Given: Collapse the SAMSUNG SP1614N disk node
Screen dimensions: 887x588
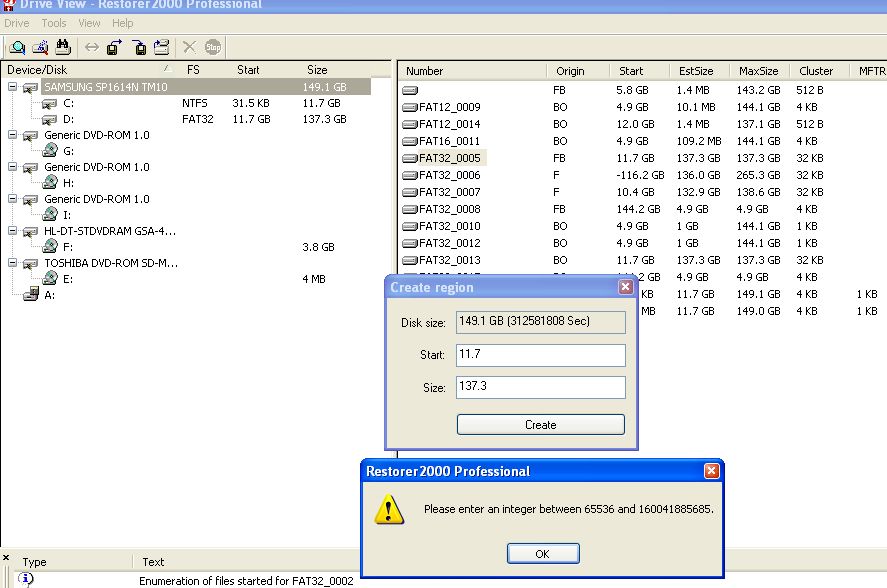Looking at the screenshot, I should point(12,87).
